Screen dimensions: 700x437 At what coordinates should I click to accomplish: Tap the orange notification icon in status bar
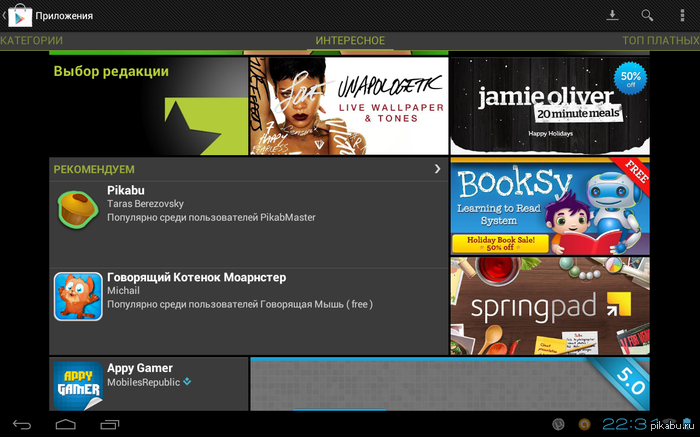584,425
